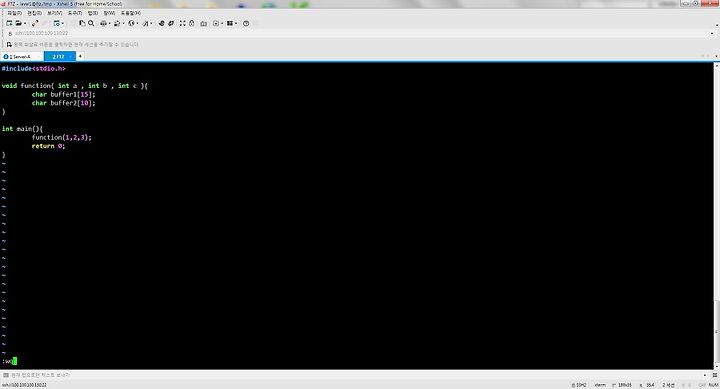
Task: Open the session Properties icon
Action: click(x=56, y=23)
